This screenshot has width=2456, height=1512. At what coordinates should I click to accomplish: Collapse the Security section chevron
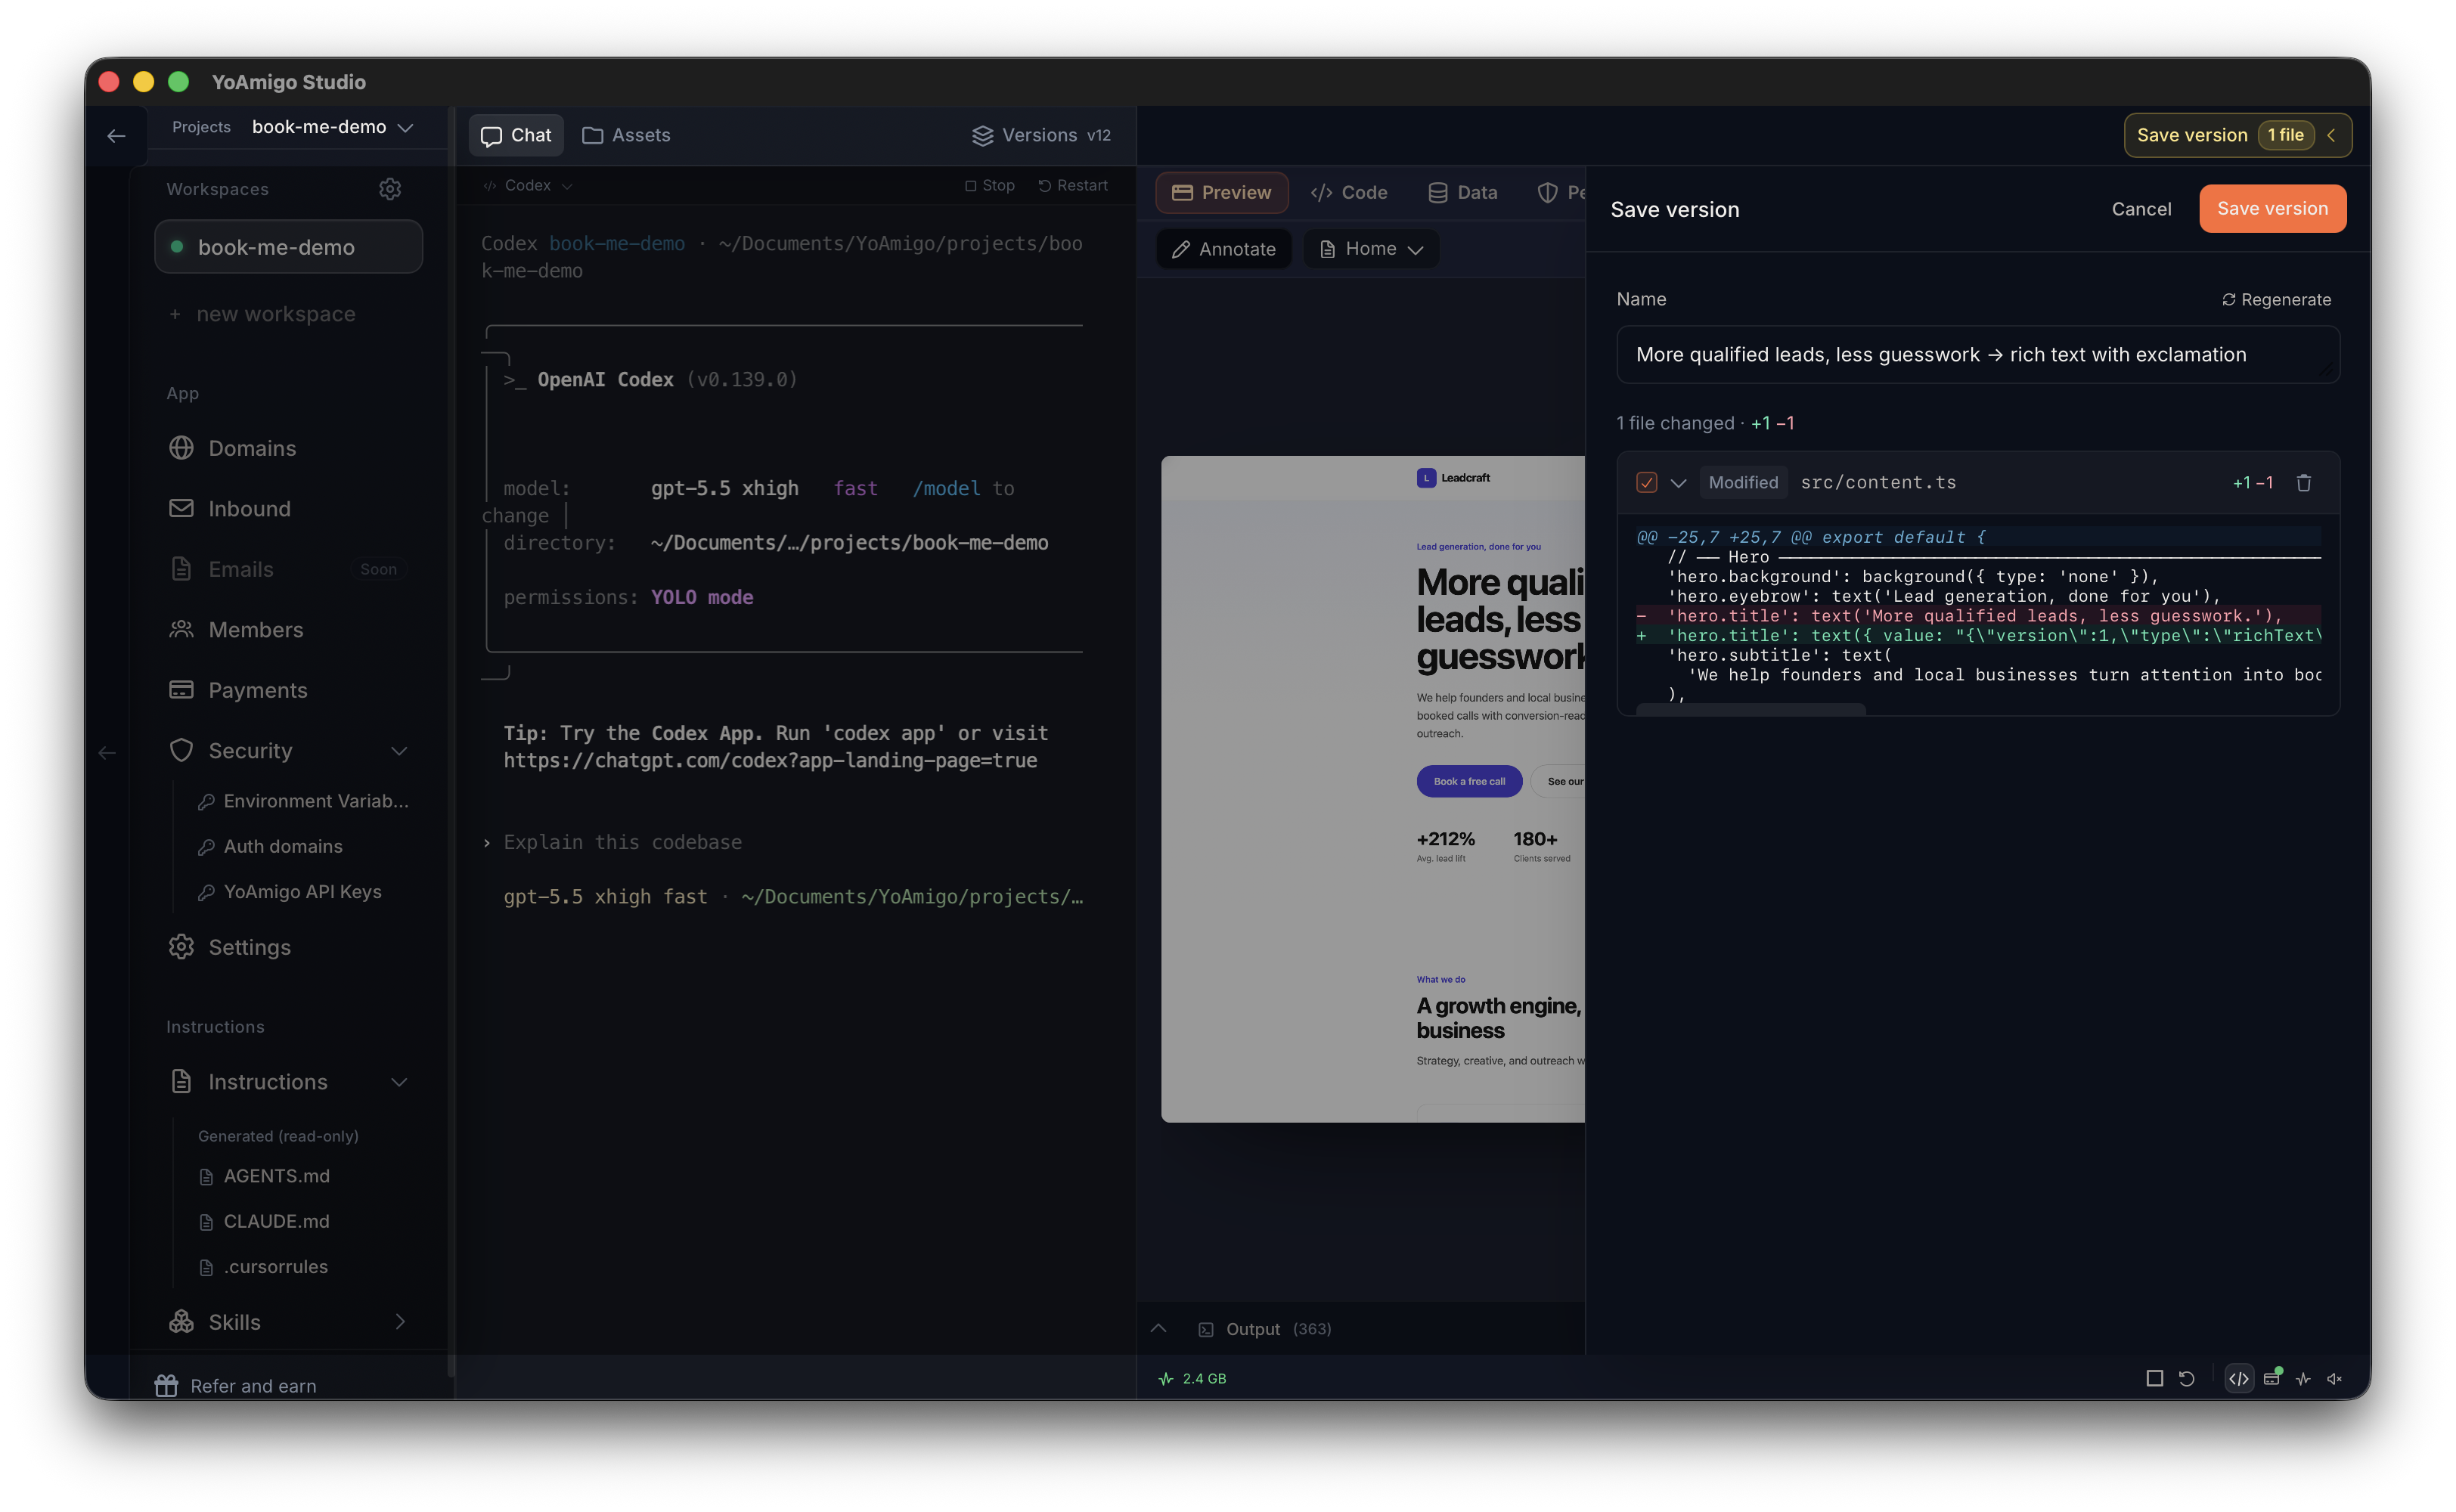pos(399,751)
